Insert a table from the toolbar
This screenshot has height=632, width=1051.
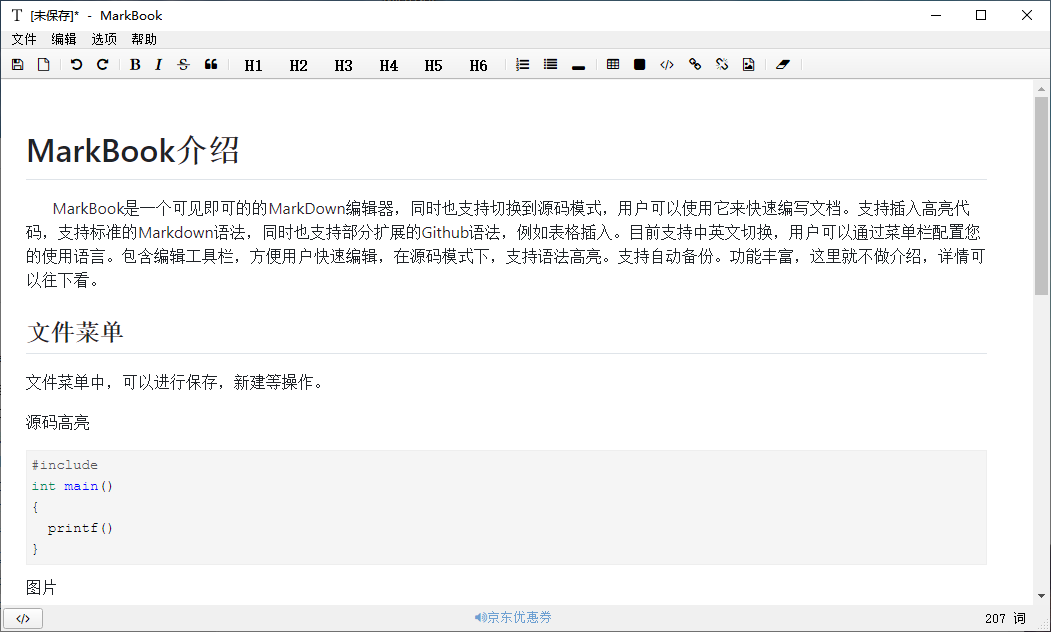[x=613, y=65]
